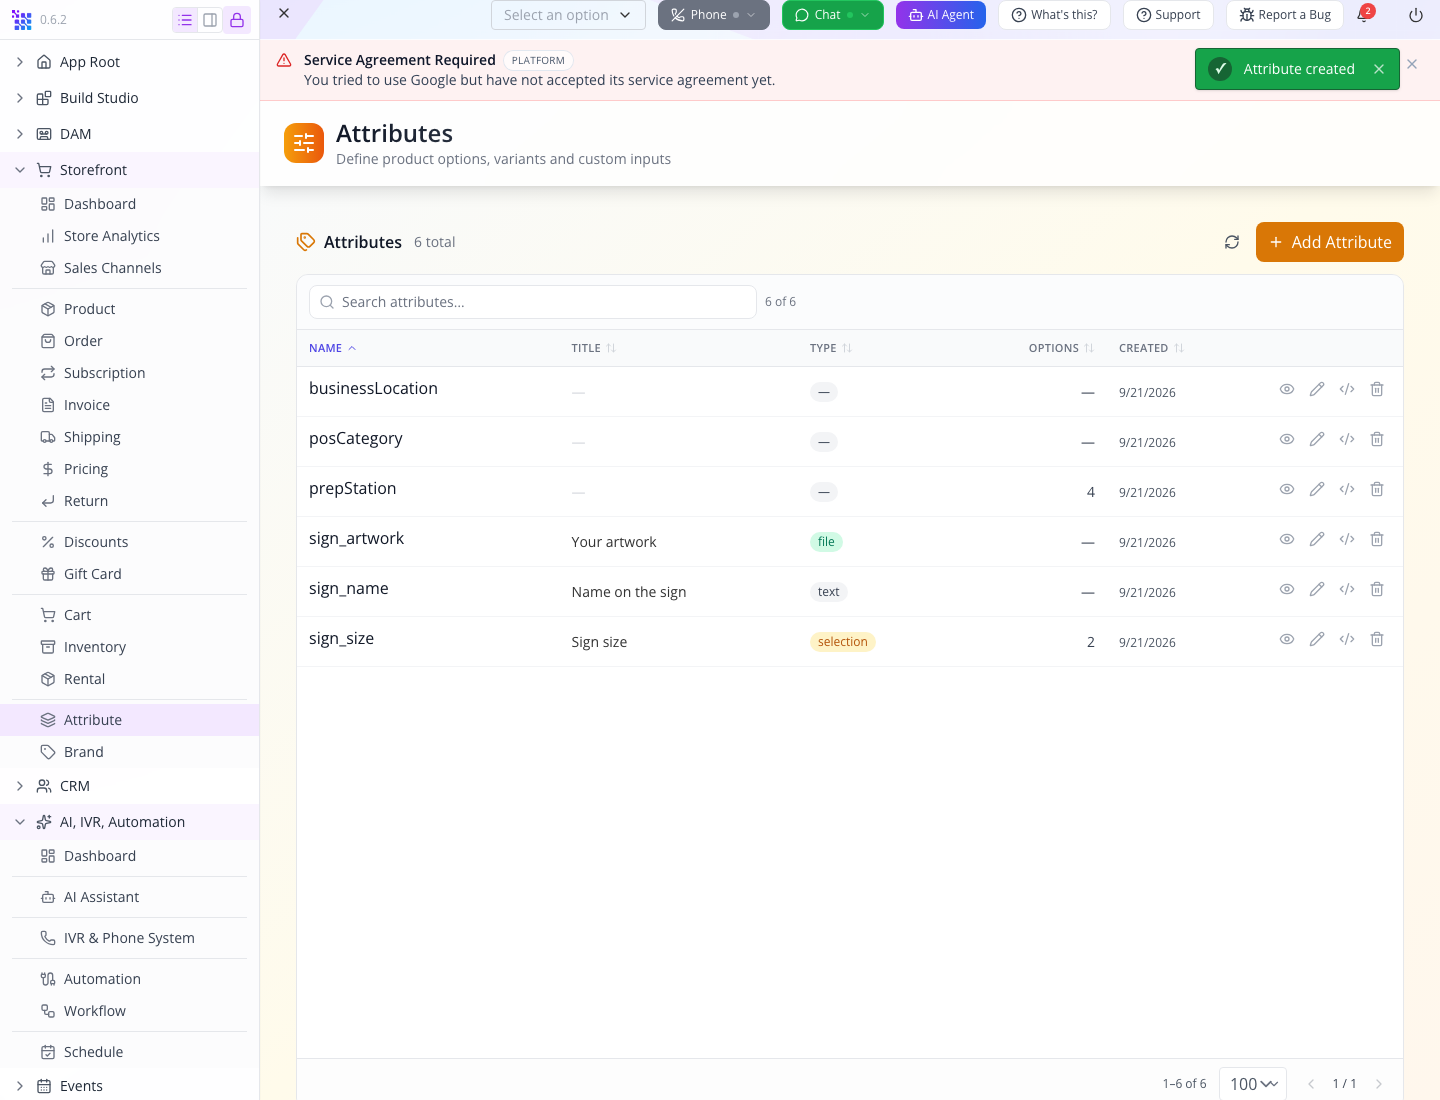The width and height of the screenshot is (1440, 1100).
Task: View the businessLocation attribute details
Action: pyautogui.click(x=1287, y=389)
